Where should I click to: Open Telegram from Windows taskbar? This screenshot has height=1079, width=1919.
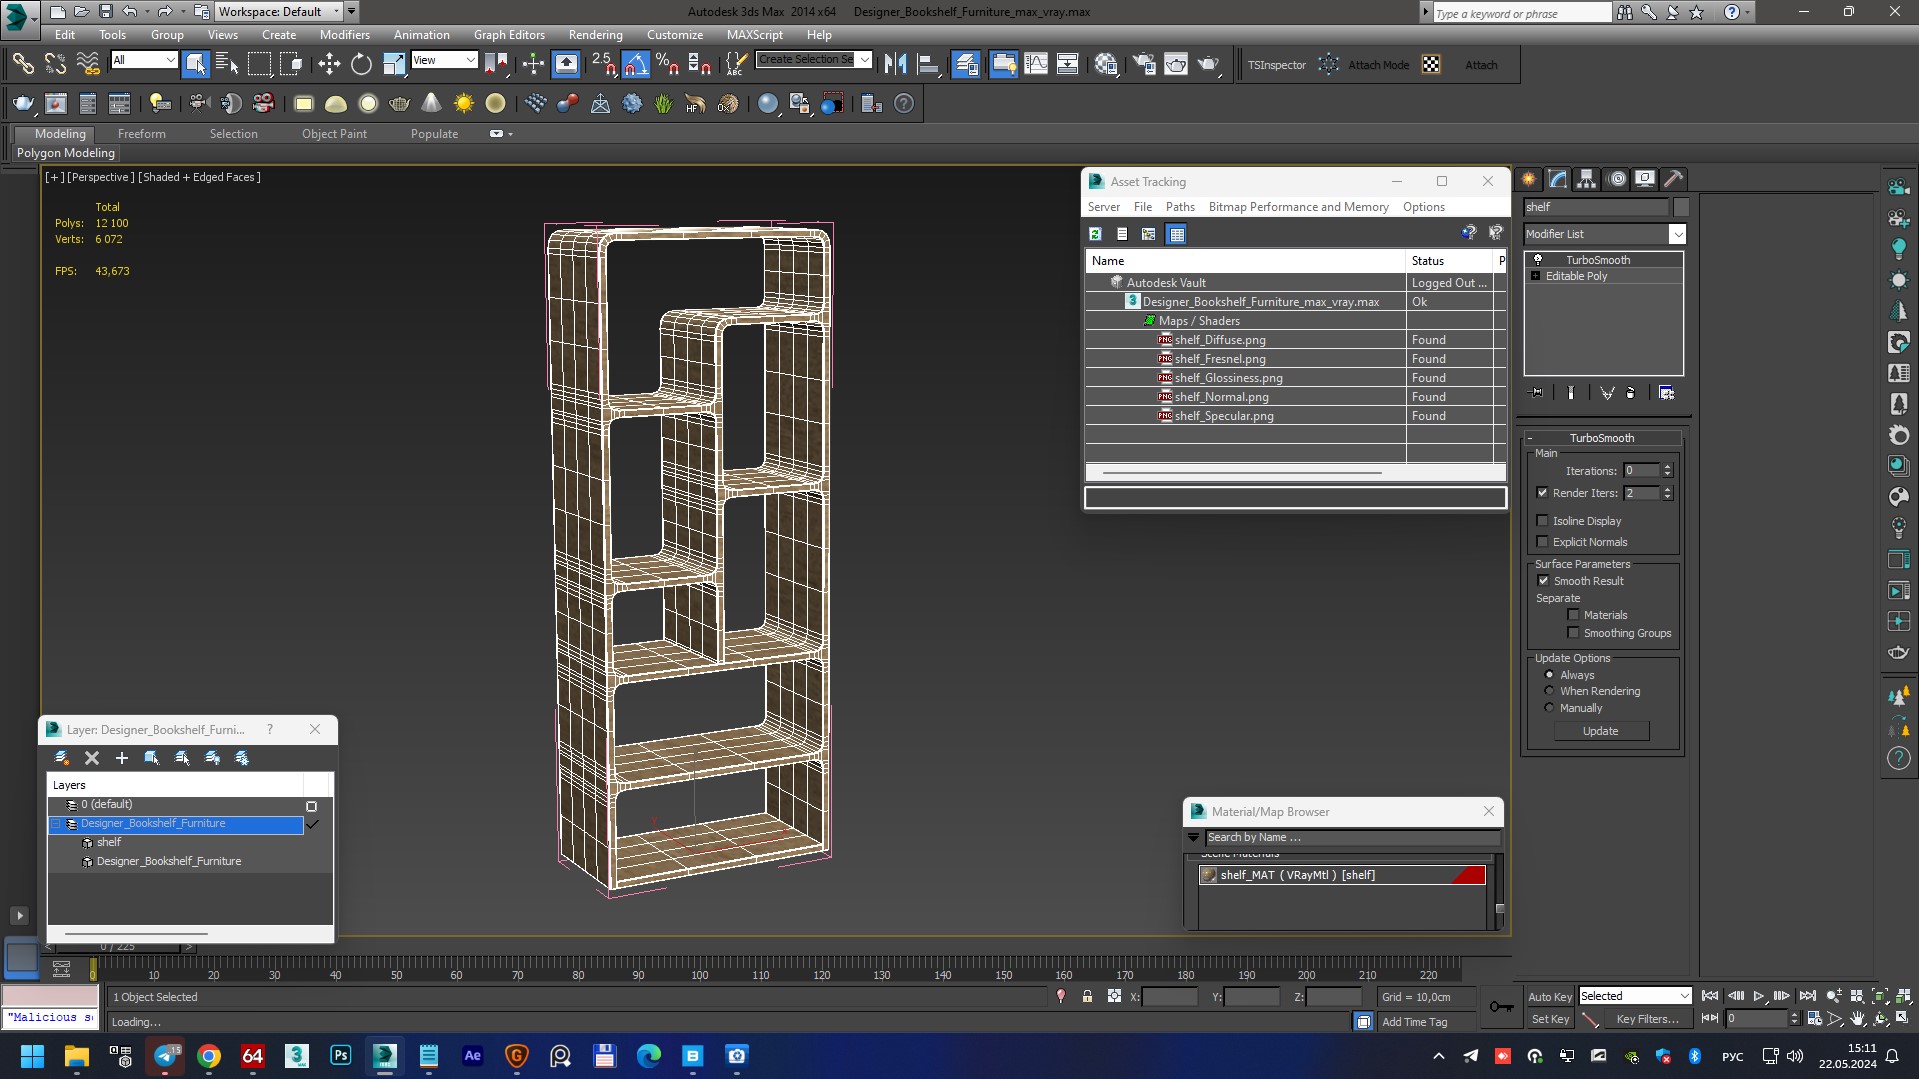click(165, 1056)
